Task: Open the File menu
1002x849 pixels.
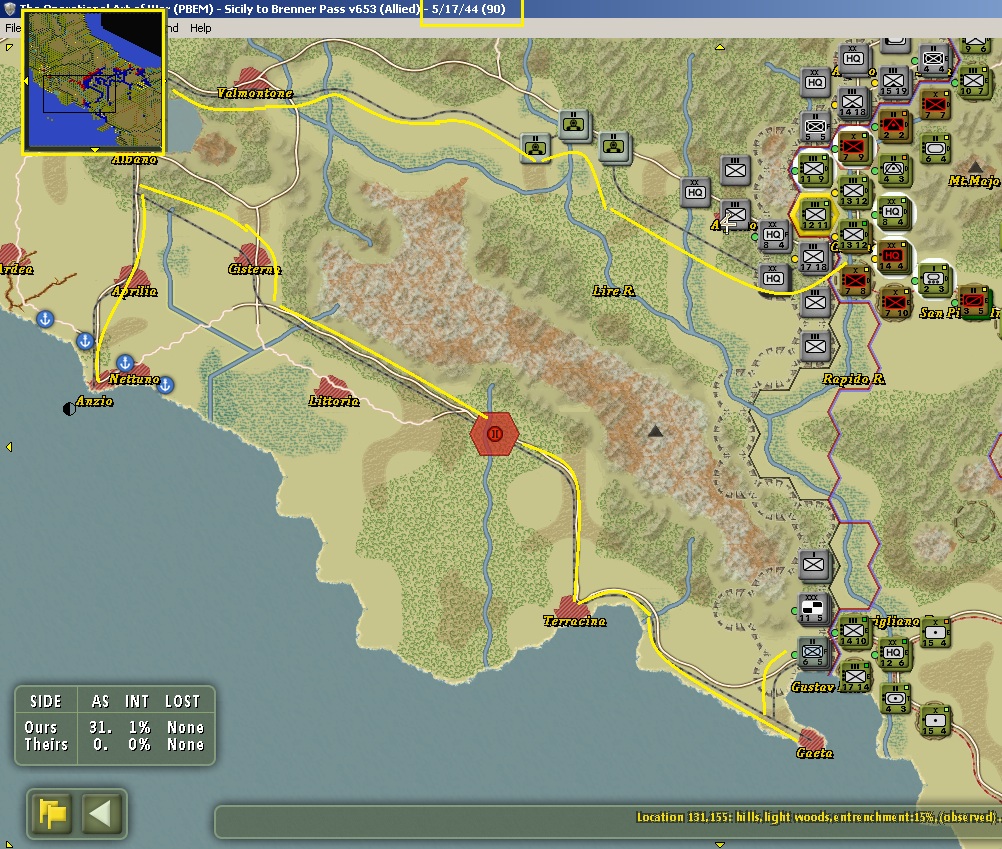Action: (13, 28)
